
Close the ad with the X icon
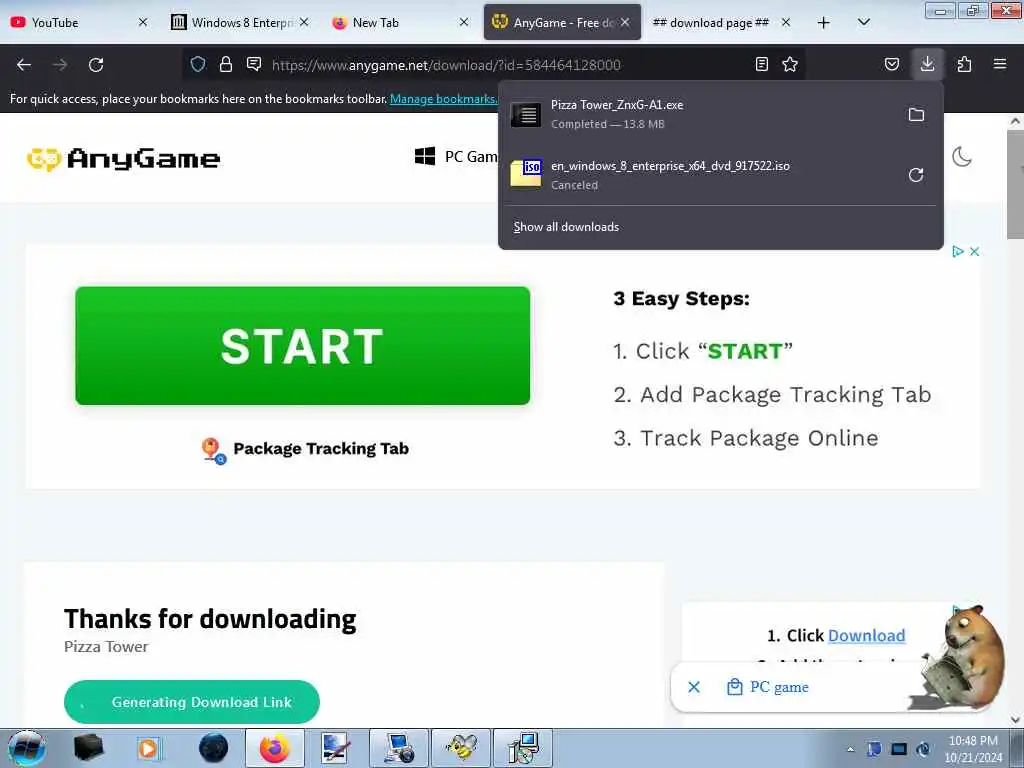pos(974,251)
